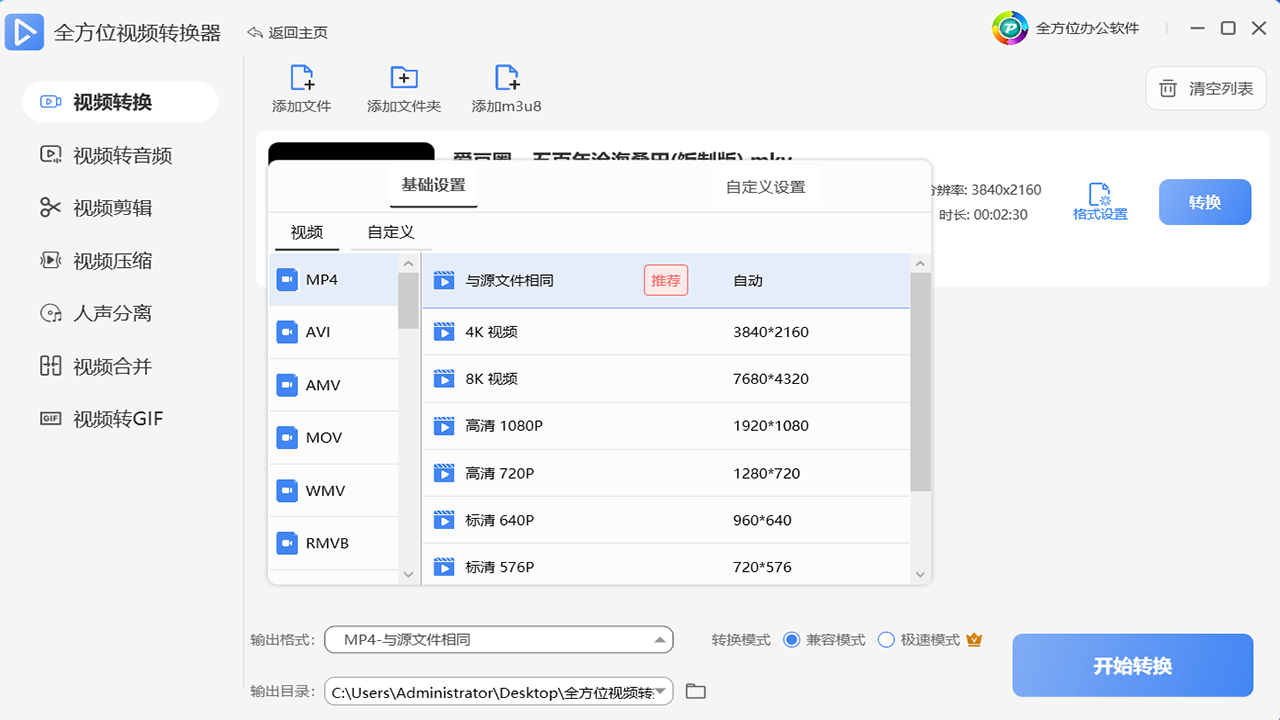
Task: Expand the 输出目录 path dropdown
Action: point(662,691)
